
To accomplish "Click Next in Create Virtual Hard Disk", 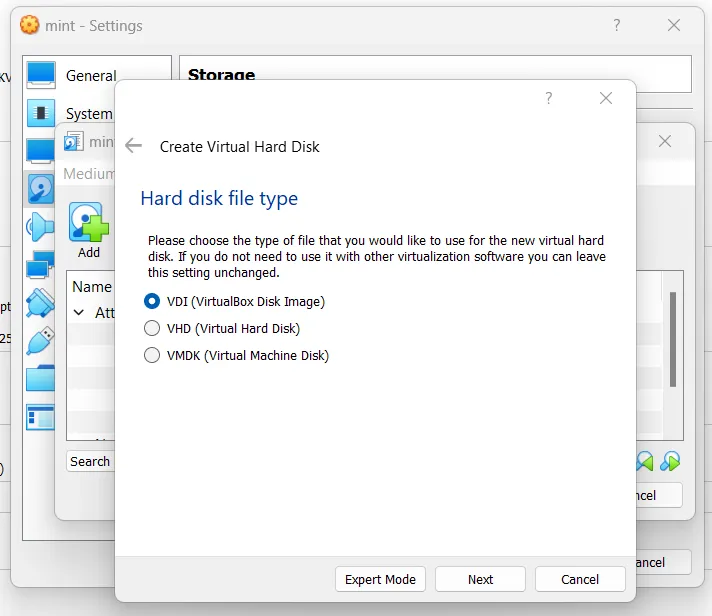I will click(480, 579).
